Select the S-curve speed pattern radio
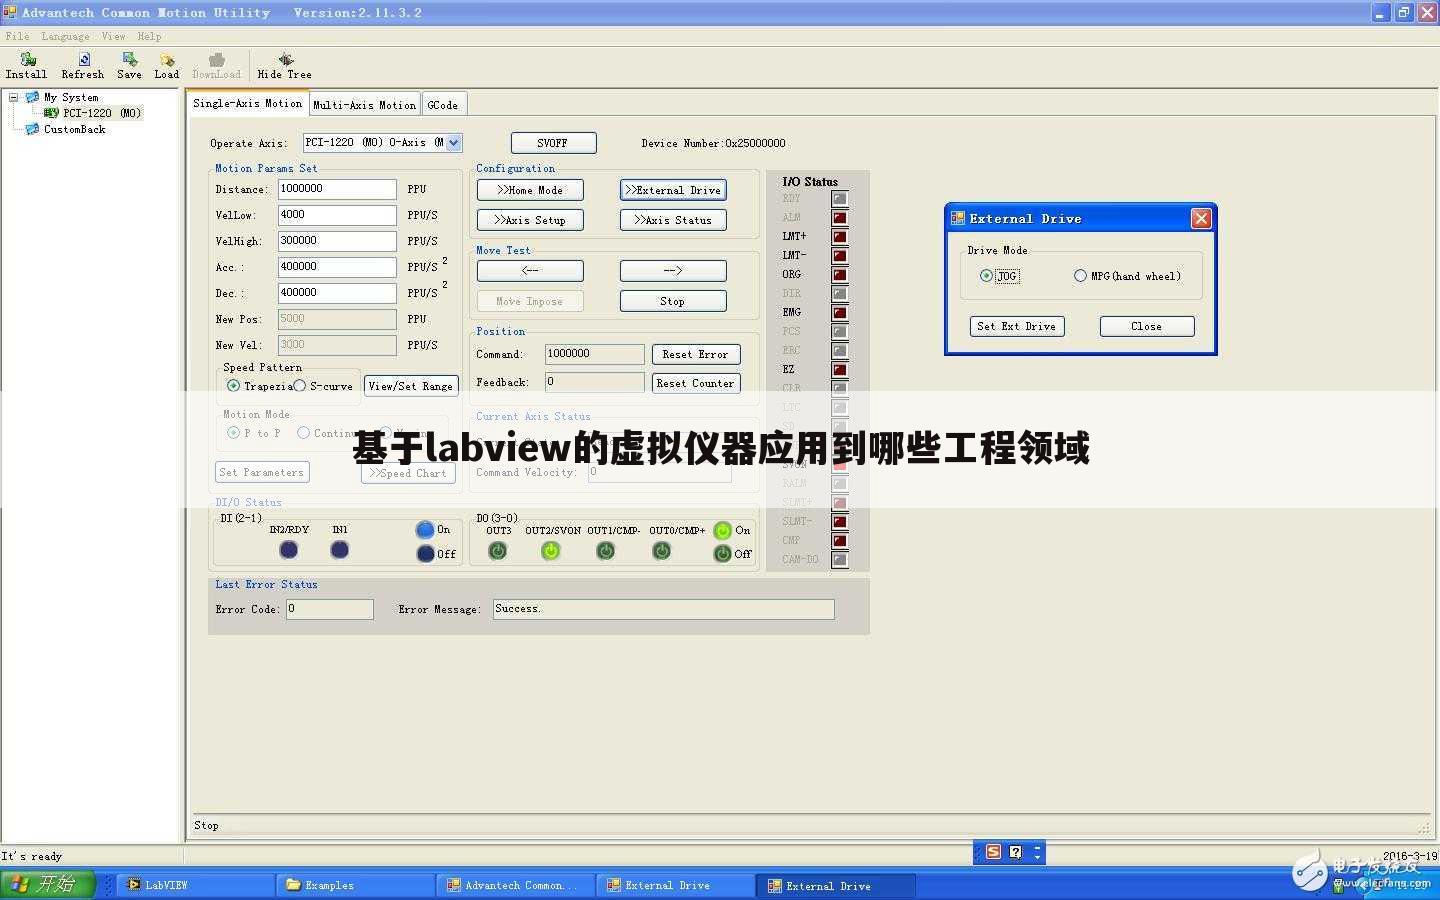The width and height of the screenshot is (1440, 900). coord(299,386)
